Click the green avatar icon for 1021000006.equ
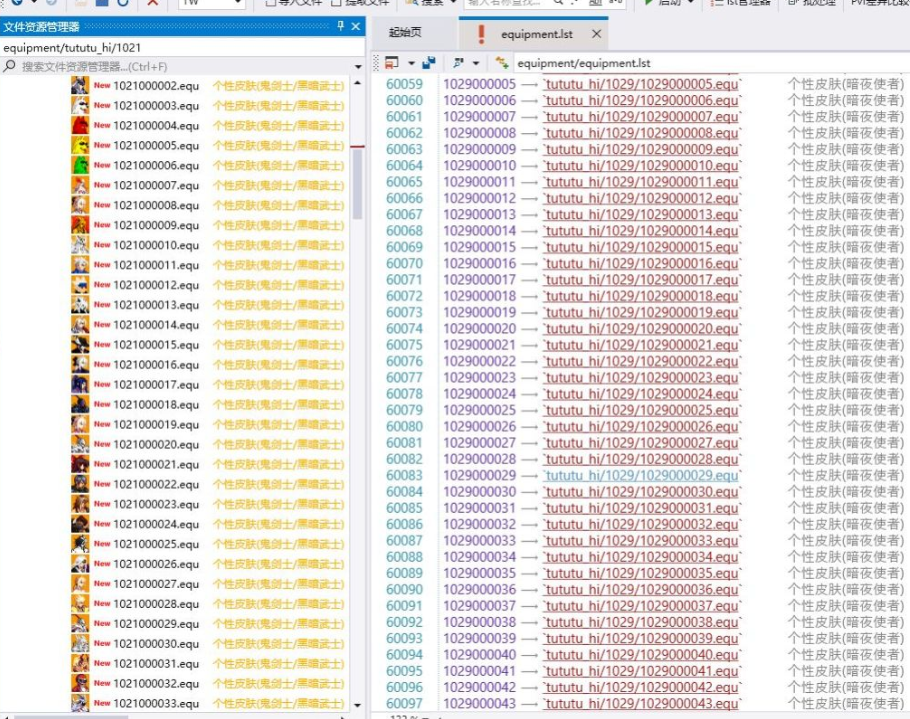Viewport: 910px width, 719px height. click(80, 166)
